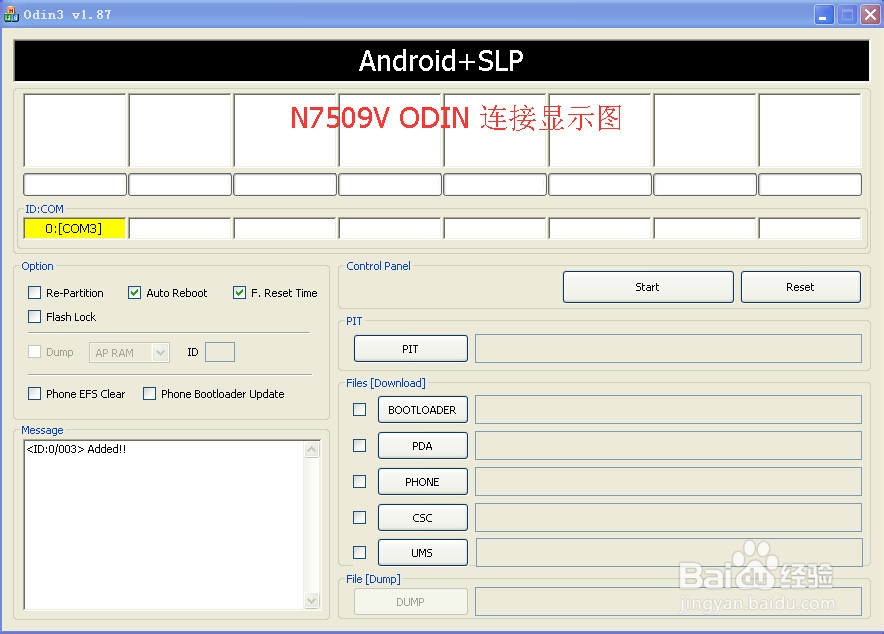Screen dimensions: 884x634
Task: Click the Android+SLP banner
Action: click(441, 61)
